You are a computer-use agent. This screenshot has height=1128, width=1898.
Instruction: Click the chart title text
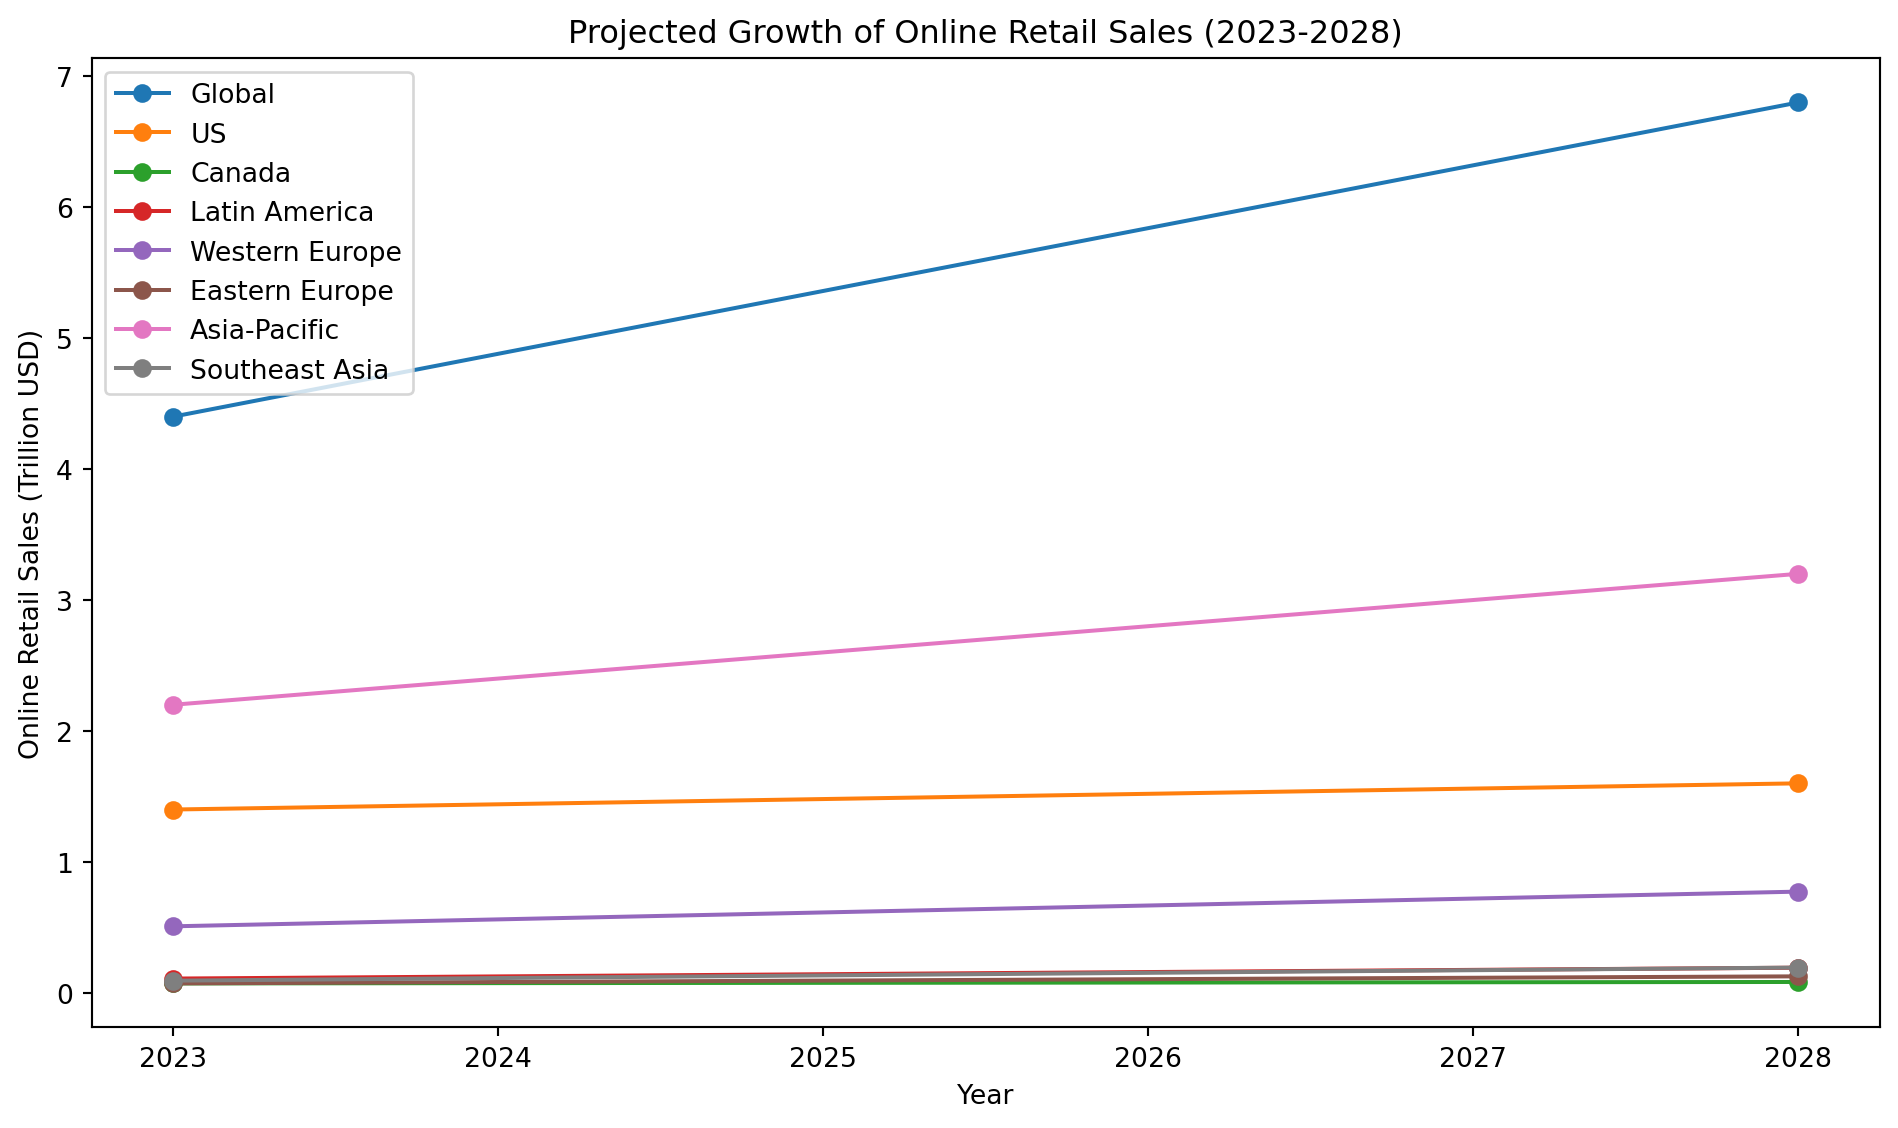point(985,33)
